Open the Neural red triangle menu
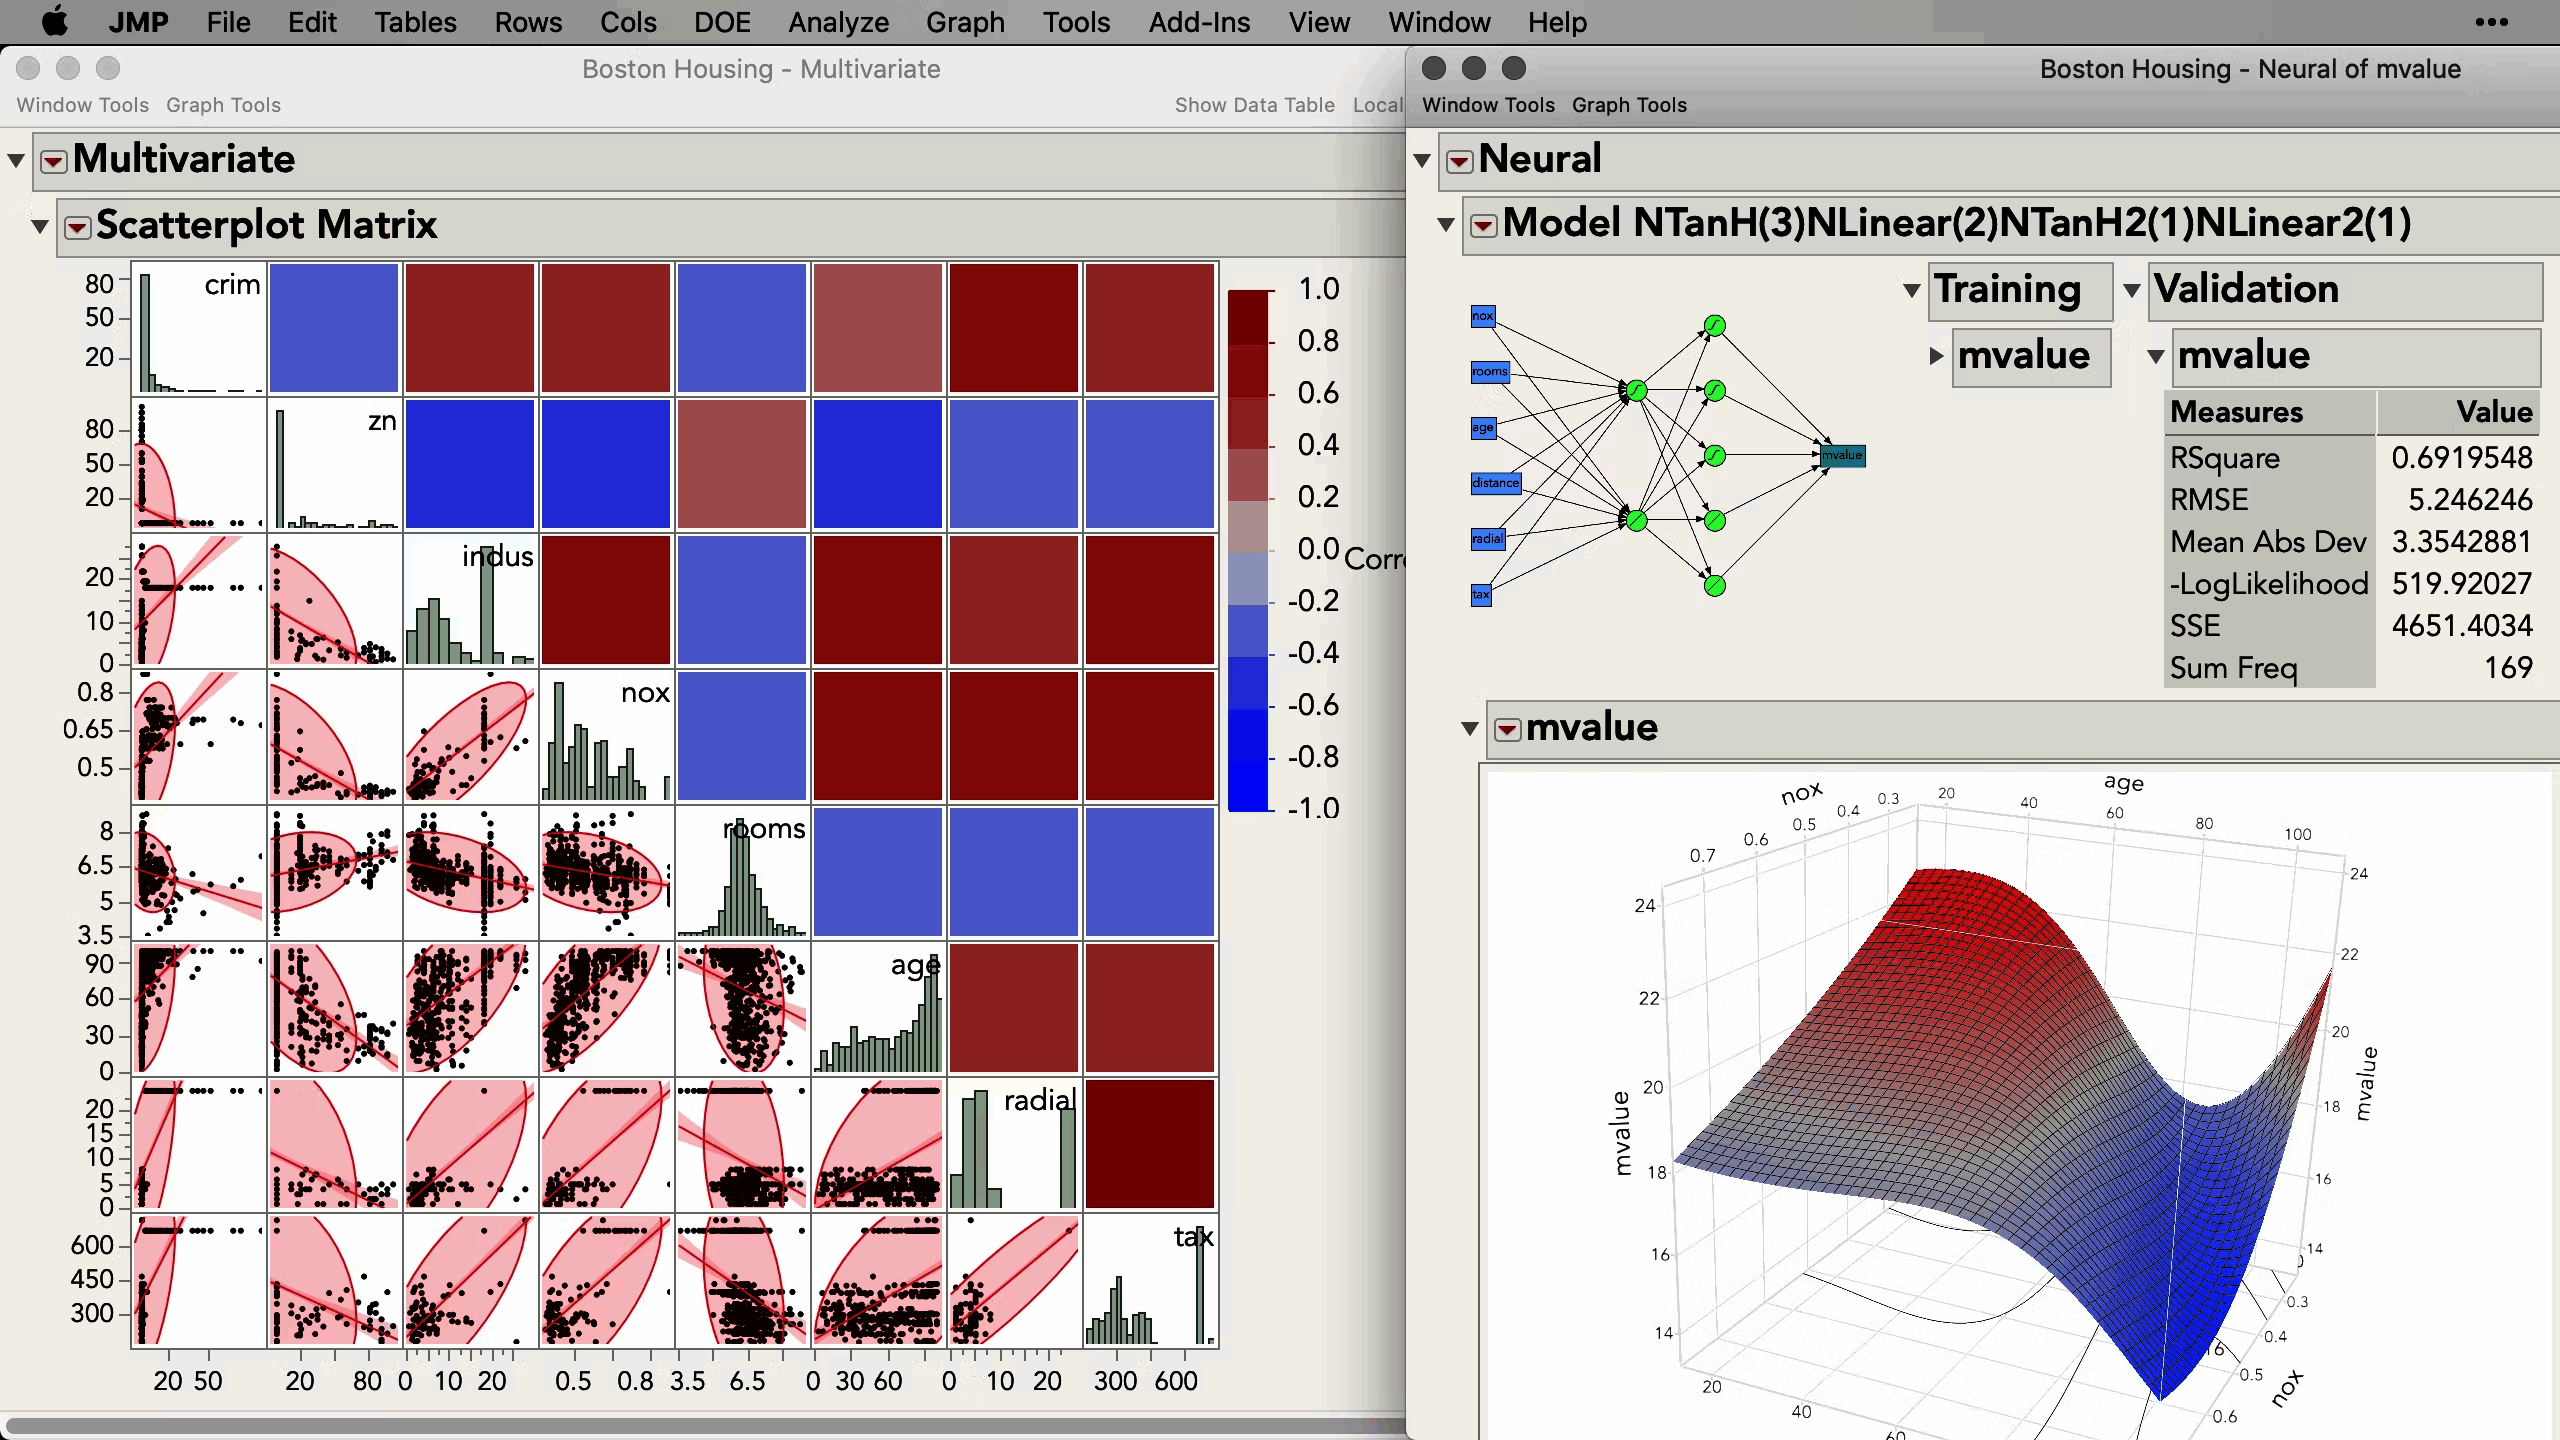The width and height of the screenshot is (2560, 1440). pyautogui.click(x=1460, y=161)
